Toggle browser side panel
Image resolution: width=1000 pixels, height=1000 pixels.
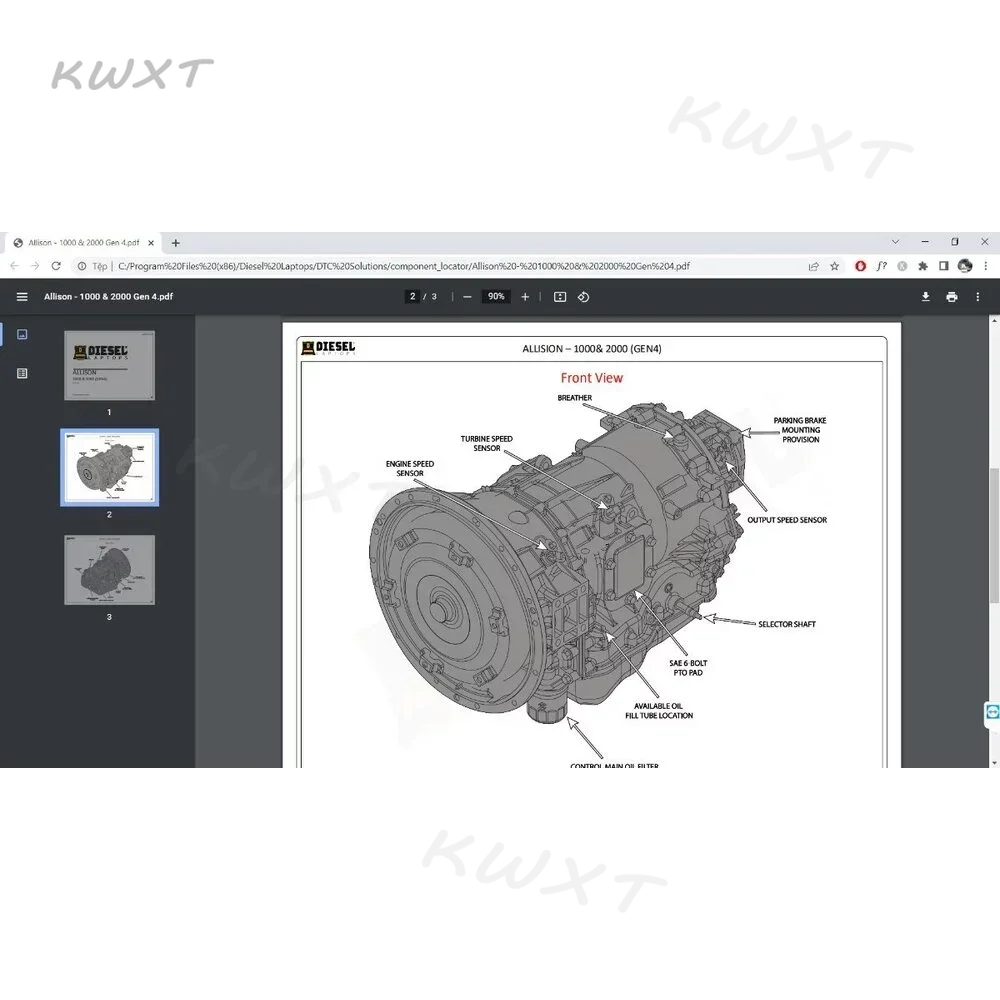point(944,266)
